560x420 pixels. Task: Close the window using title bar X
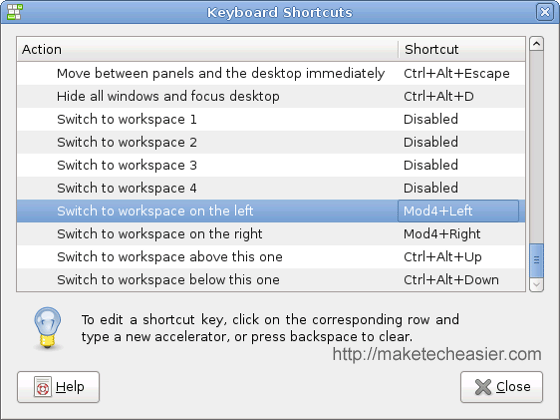click(x=545, y=12)
